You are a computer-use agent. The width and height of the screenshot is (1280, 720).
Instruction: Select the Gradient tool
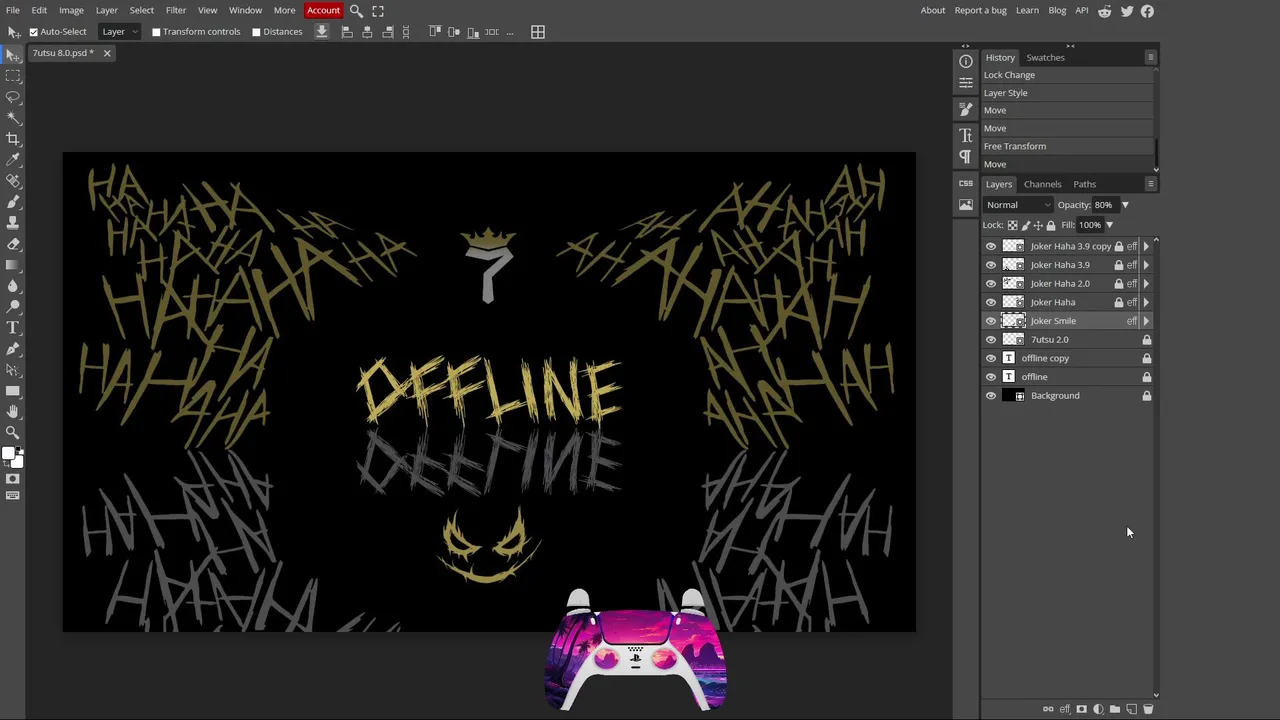tap(13, 265)
